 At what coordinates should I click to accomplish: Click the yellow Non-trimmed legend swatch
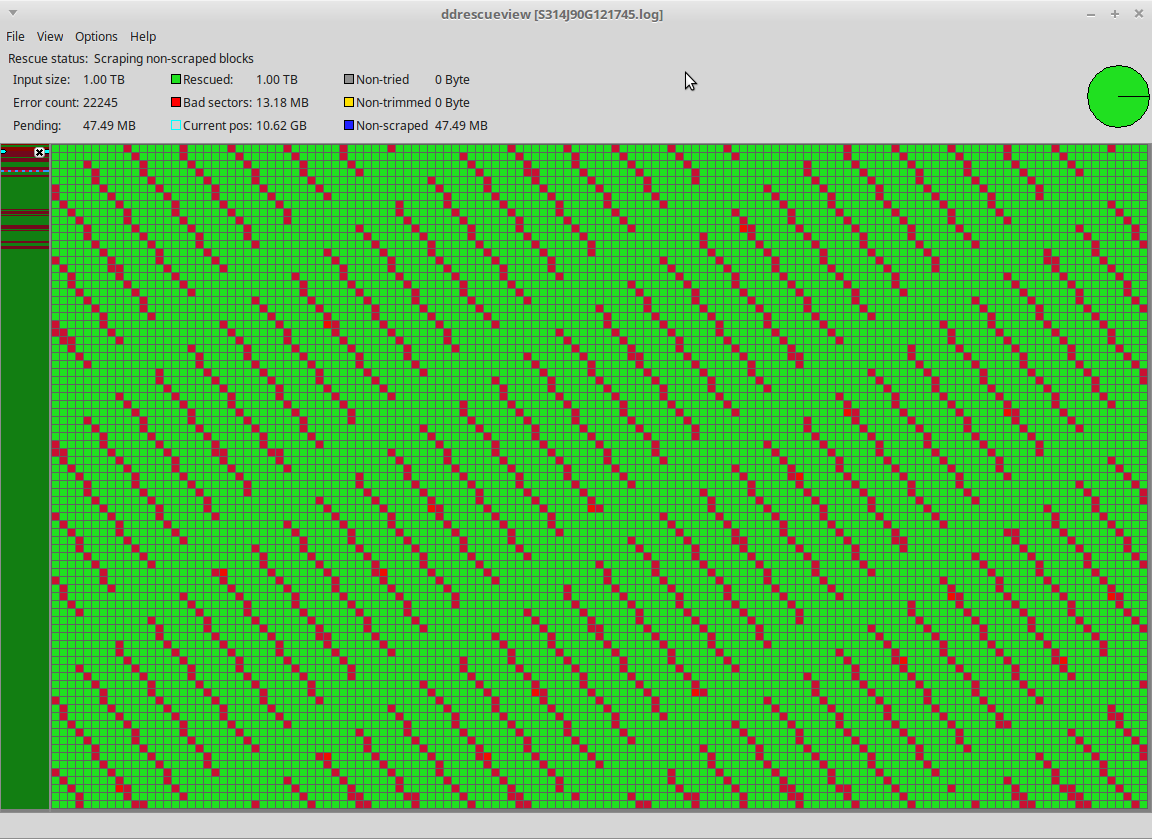[x=349, y=103]
